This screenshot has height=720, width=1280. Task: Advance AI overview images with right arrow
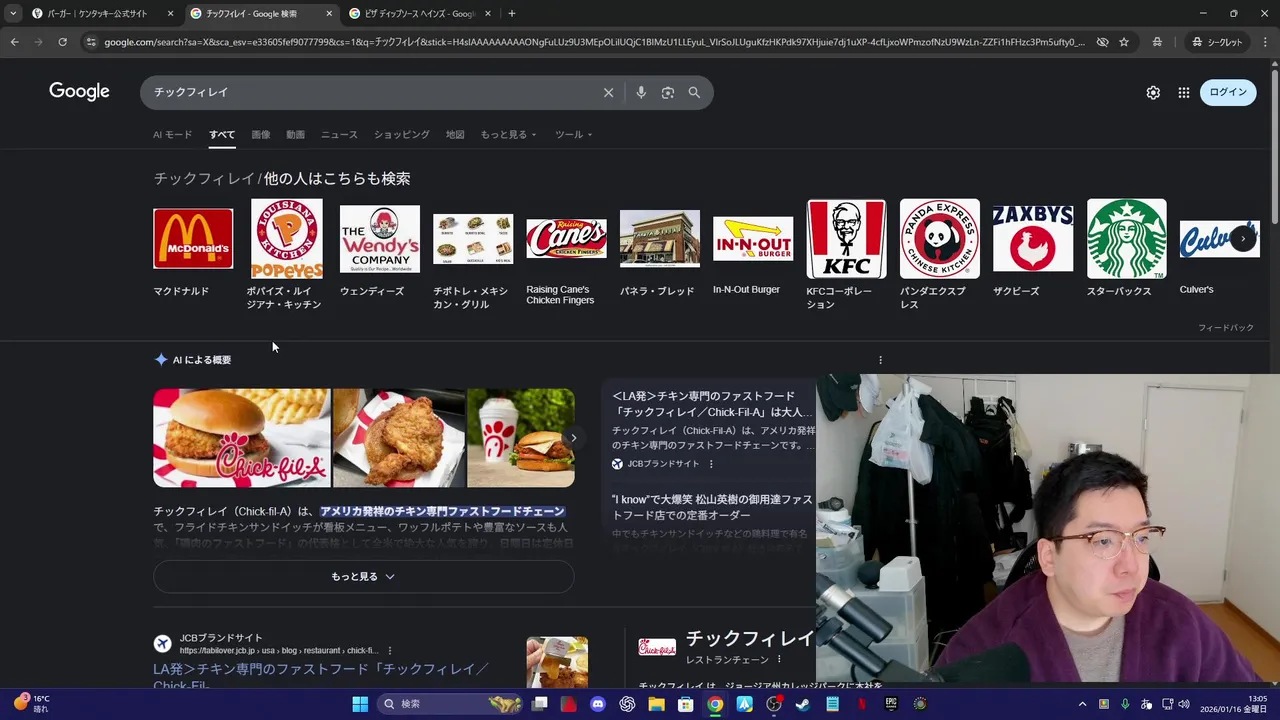pyautogui.click(x=573, y=438)
